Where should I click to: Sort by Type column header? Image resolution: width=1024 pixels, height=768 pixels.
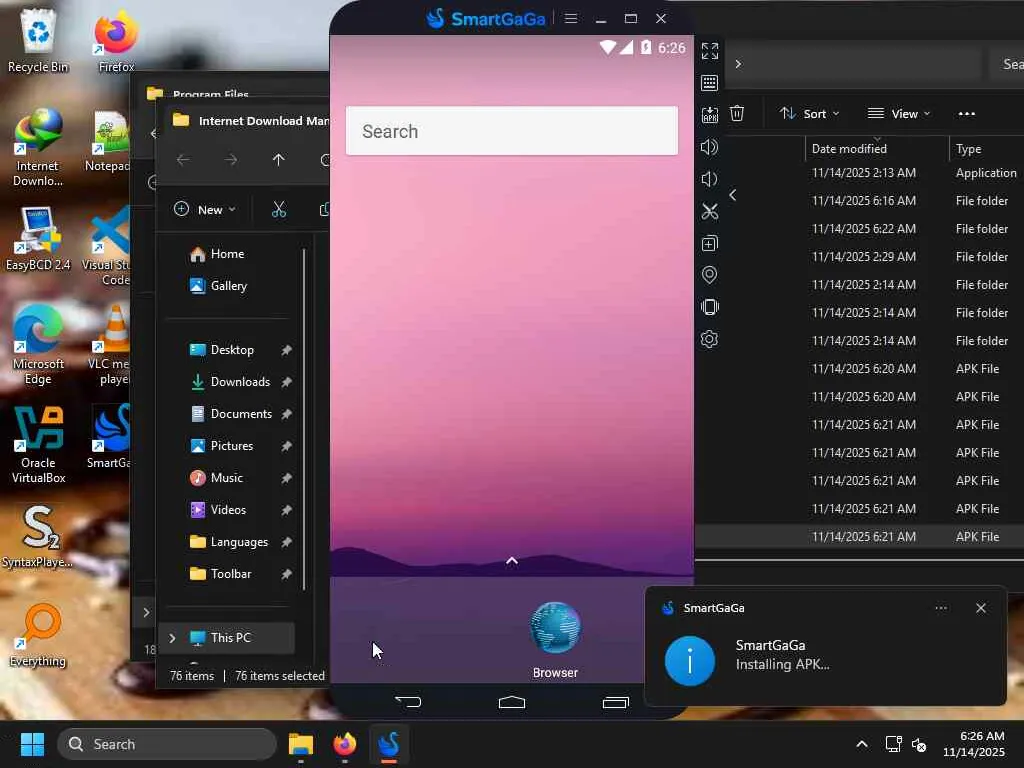pos(968,149)
